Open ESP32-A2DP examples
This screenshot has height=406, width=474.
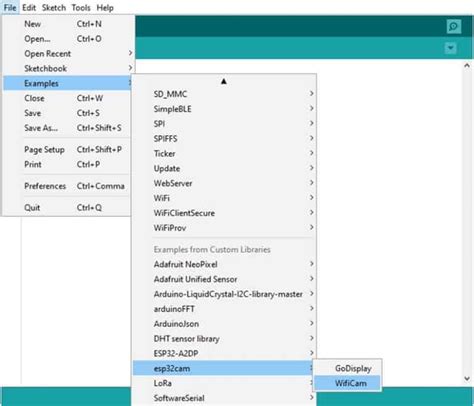point(224,353)
